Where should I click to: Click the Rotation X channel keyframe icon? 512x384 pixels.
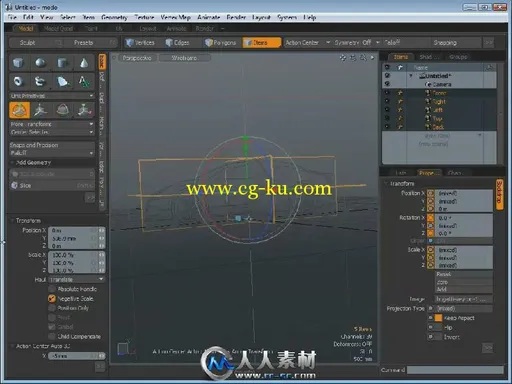pyautogui.click(x=431, y=218)
